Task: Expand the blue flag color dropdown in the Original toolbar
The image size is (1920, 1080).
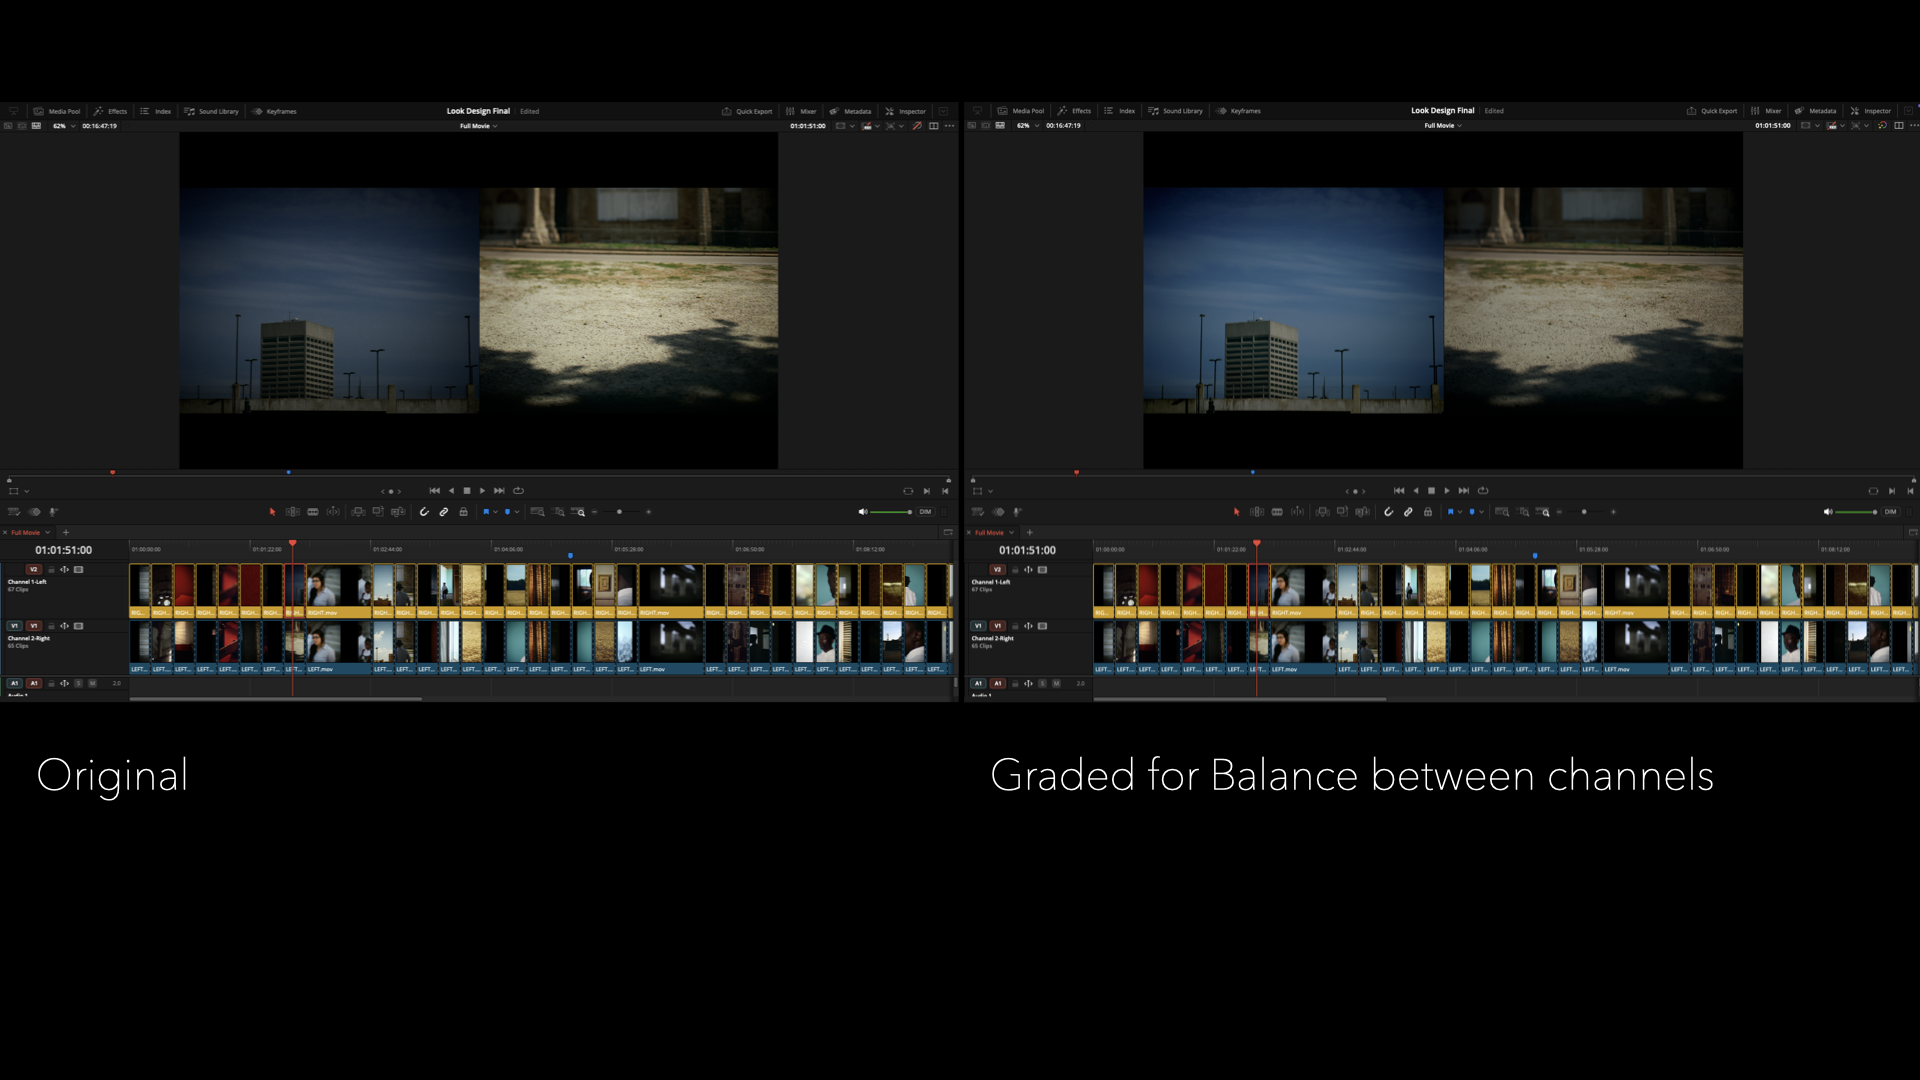Action: point(496,512)
